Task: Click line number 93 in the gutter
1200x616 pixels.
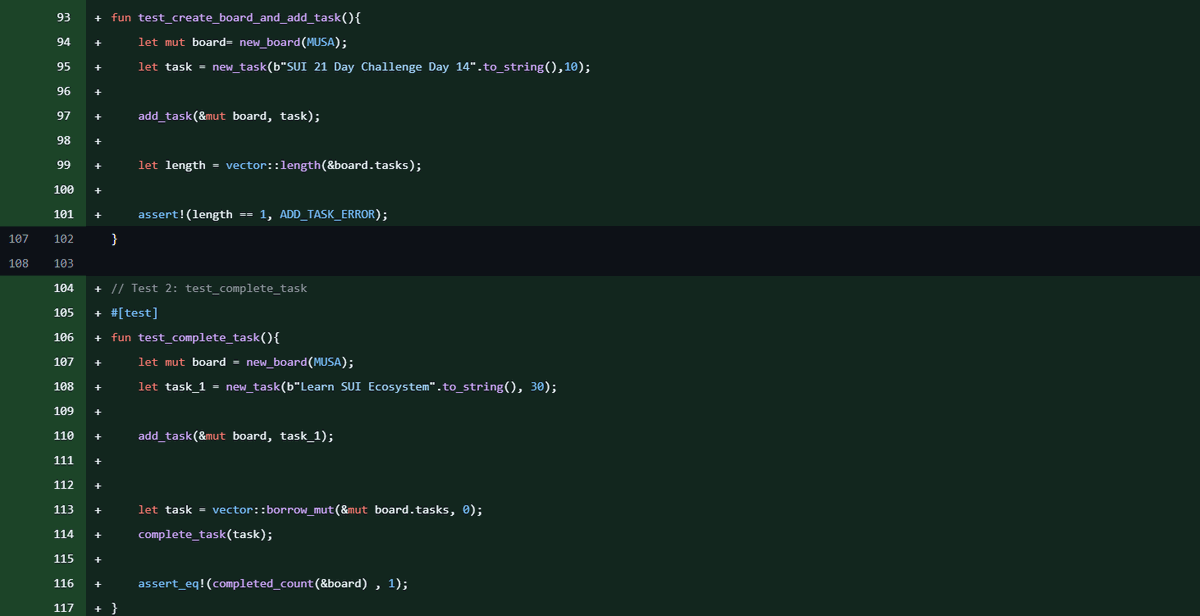Action: pos(63,17)
